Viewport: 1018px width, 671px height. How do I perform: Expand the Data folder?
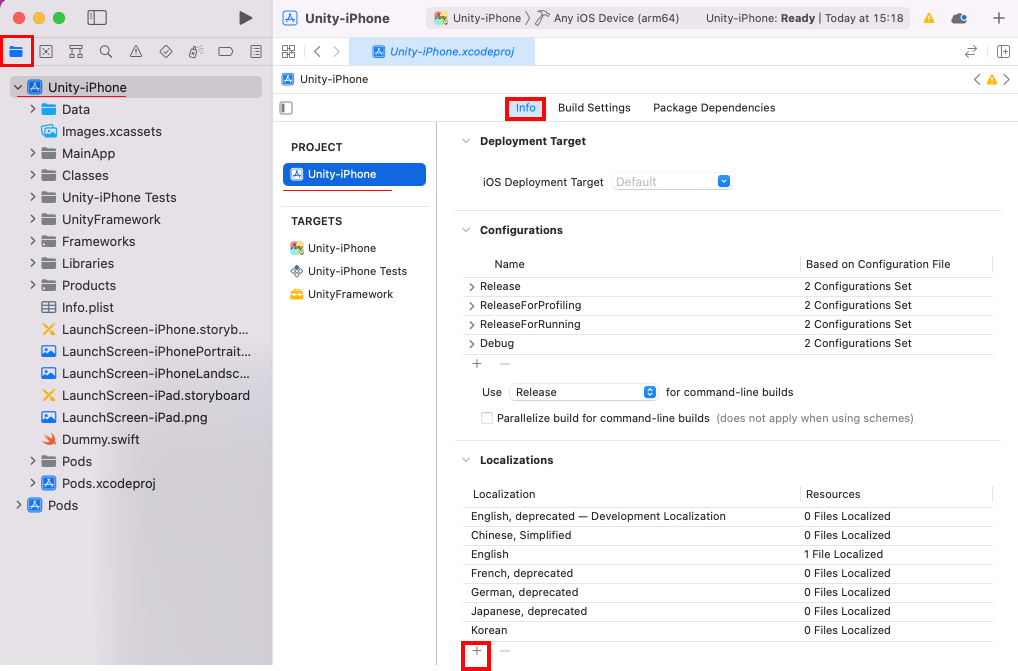pos(32,109)
